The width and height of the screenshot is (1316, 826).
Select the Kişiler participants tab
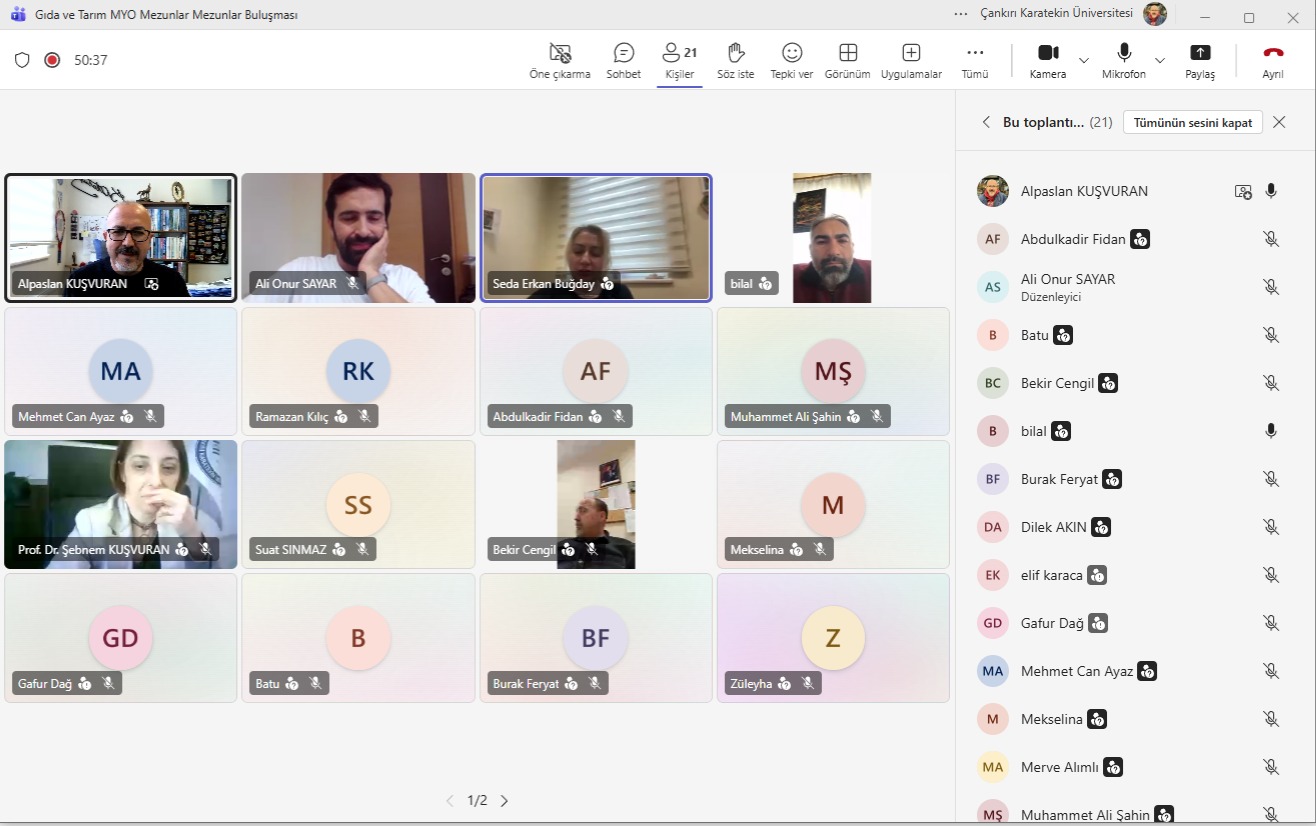(x=679, y=60)
